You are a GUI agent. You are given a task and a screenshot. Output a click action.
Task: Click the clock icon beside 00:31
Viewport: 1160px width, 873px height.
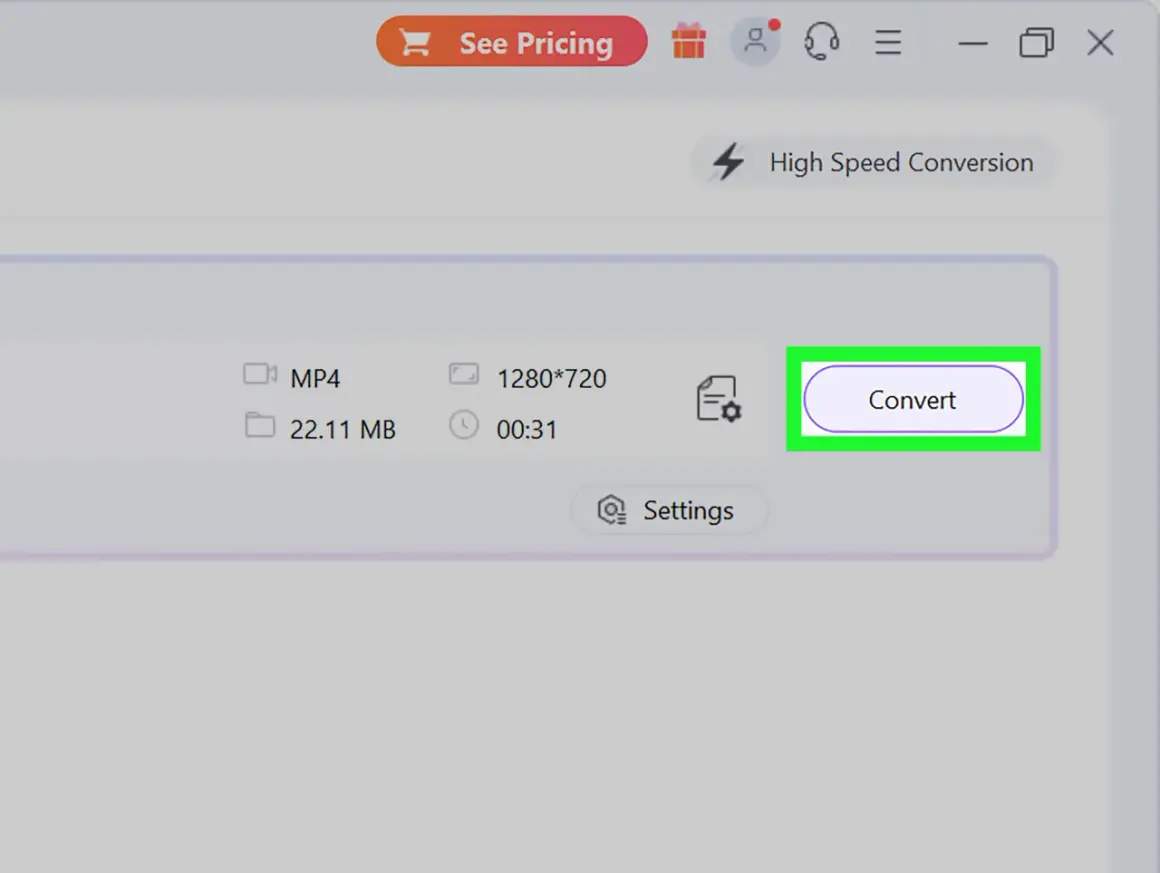click(464, 425)
